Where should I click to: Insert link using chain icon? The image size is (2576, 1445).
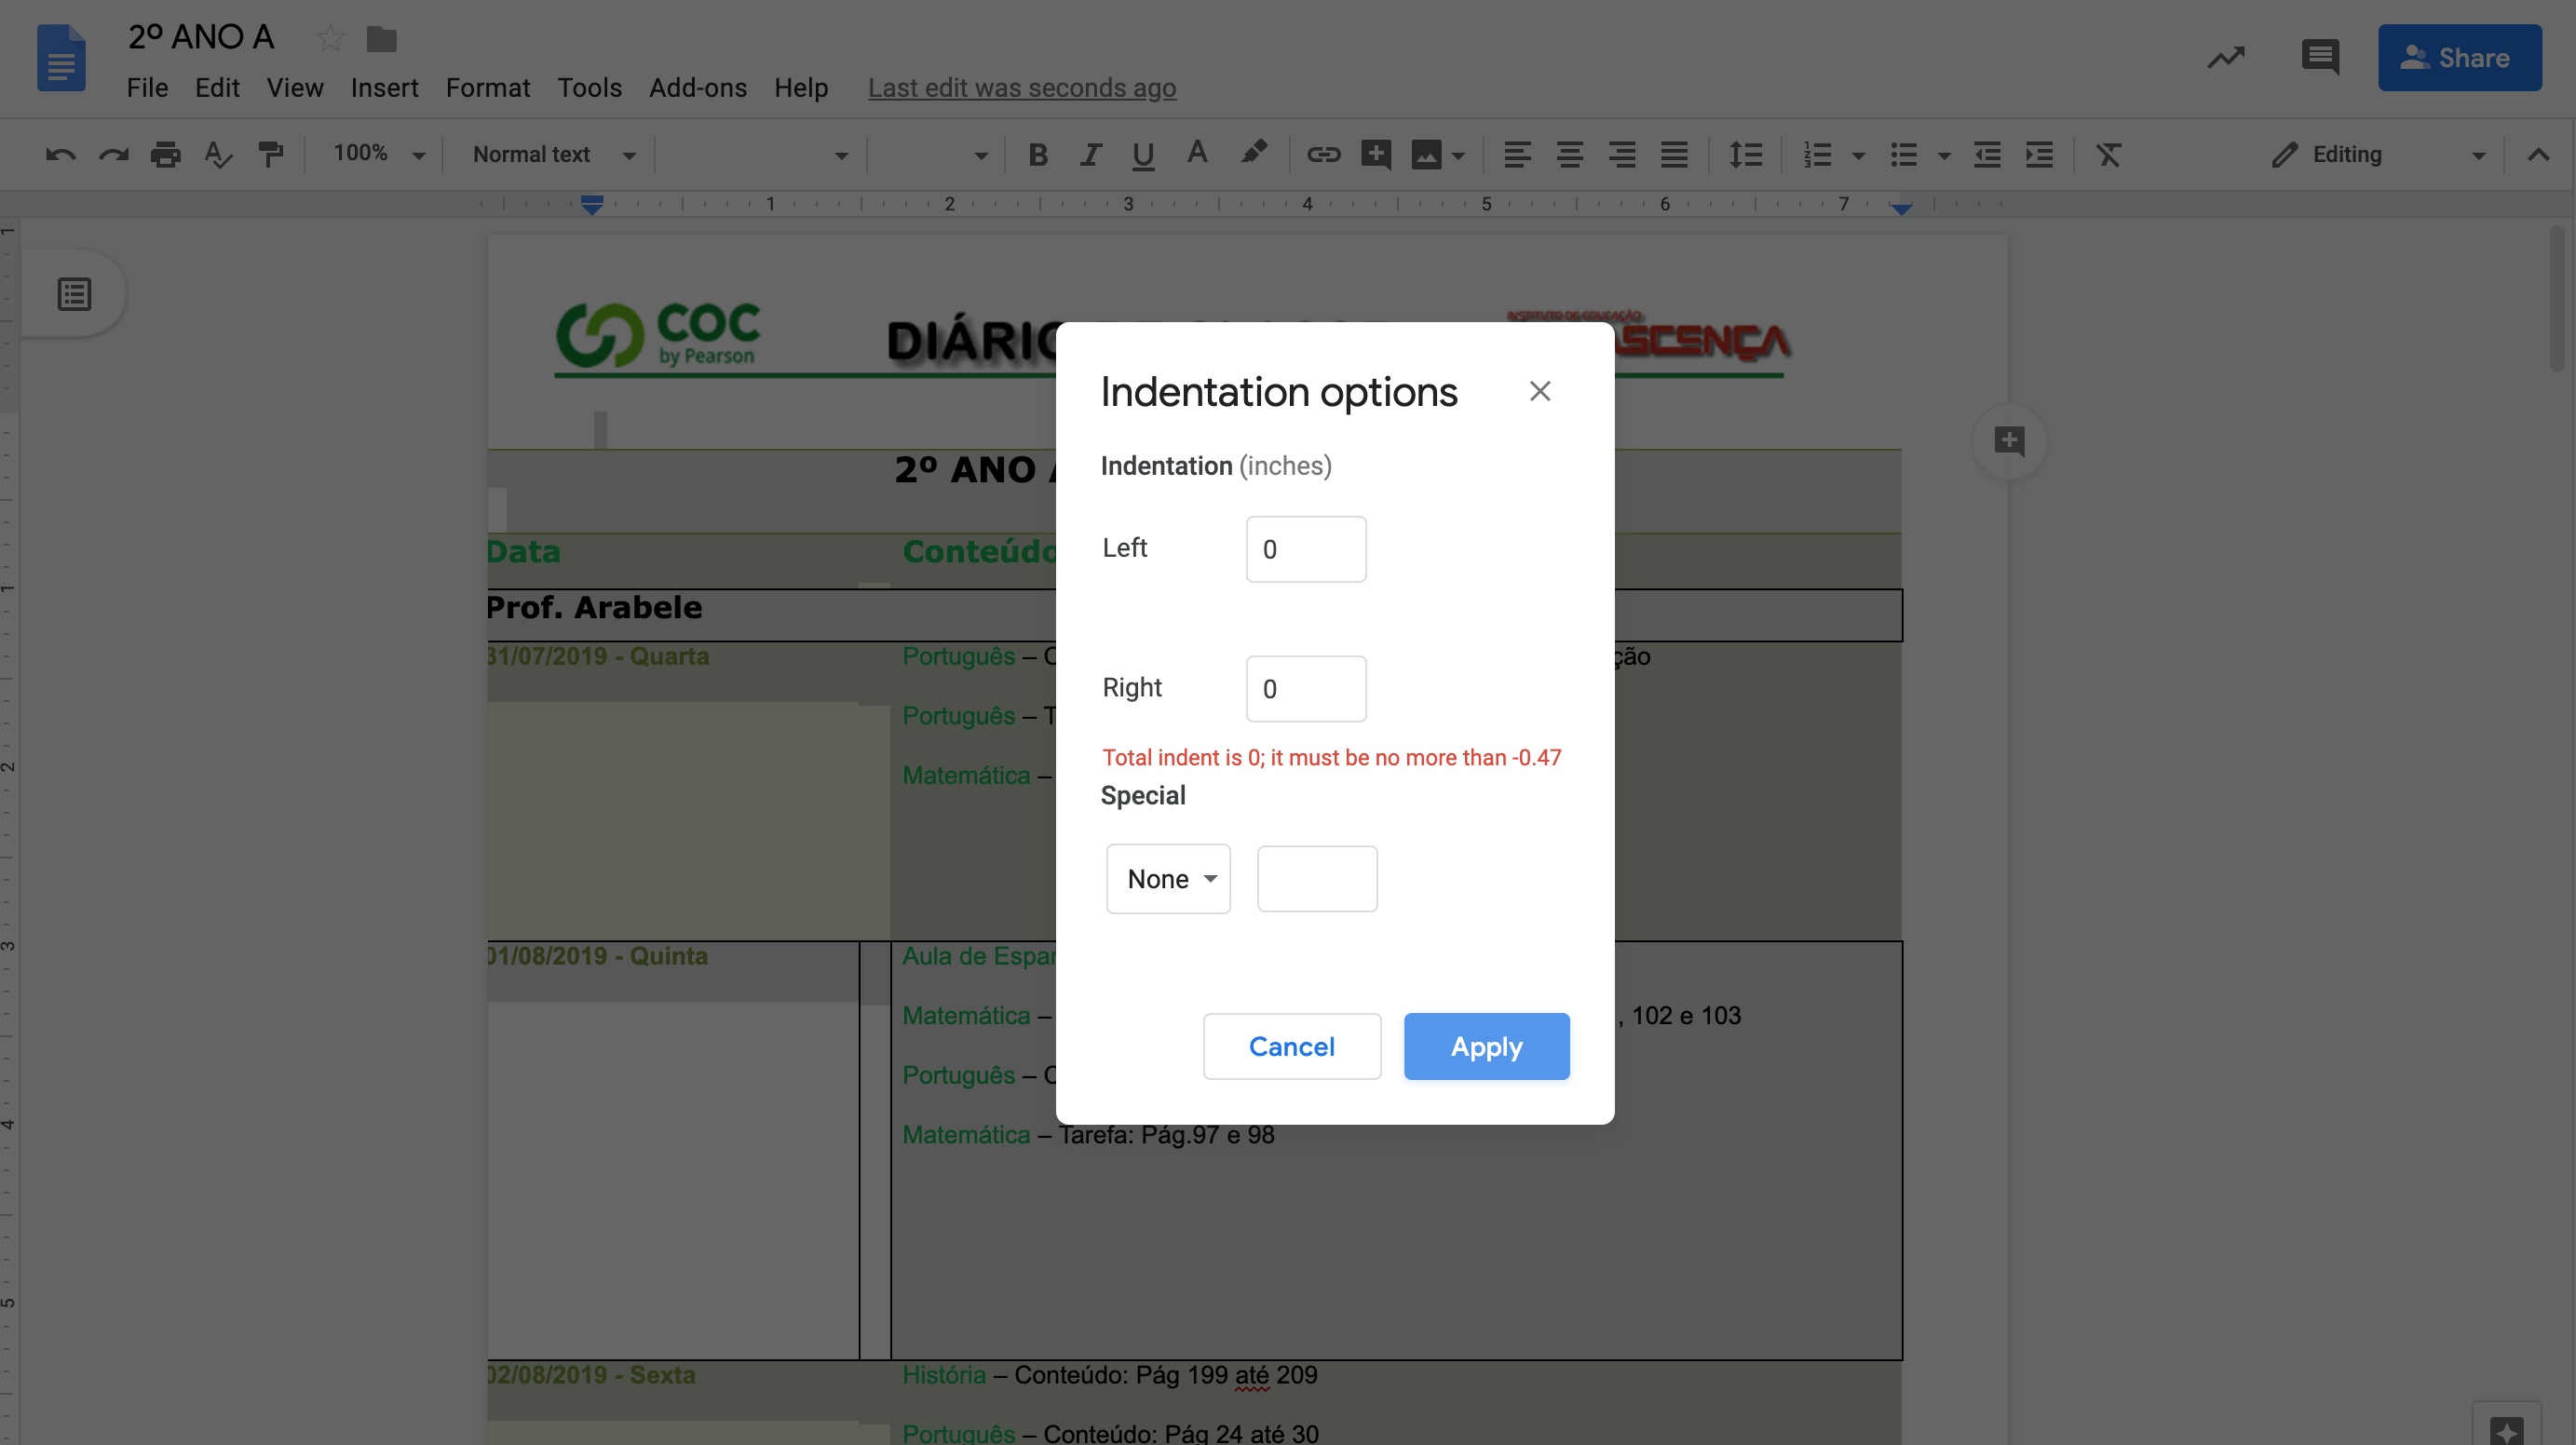coord(1322,154)
